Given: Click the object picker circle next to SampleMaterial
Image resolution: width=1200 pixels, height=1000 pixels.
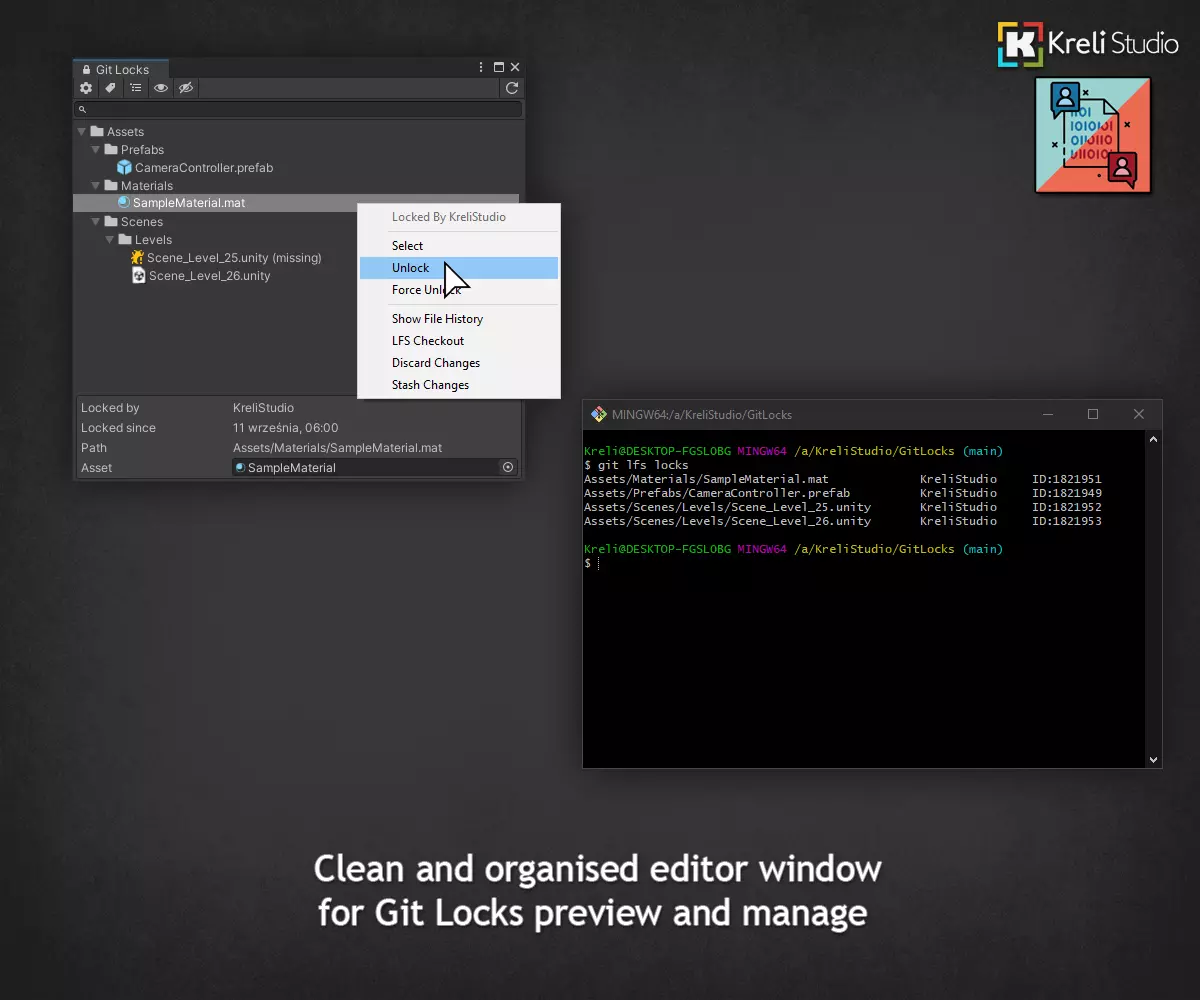Looking at the screenshot, I should [508, 467].
